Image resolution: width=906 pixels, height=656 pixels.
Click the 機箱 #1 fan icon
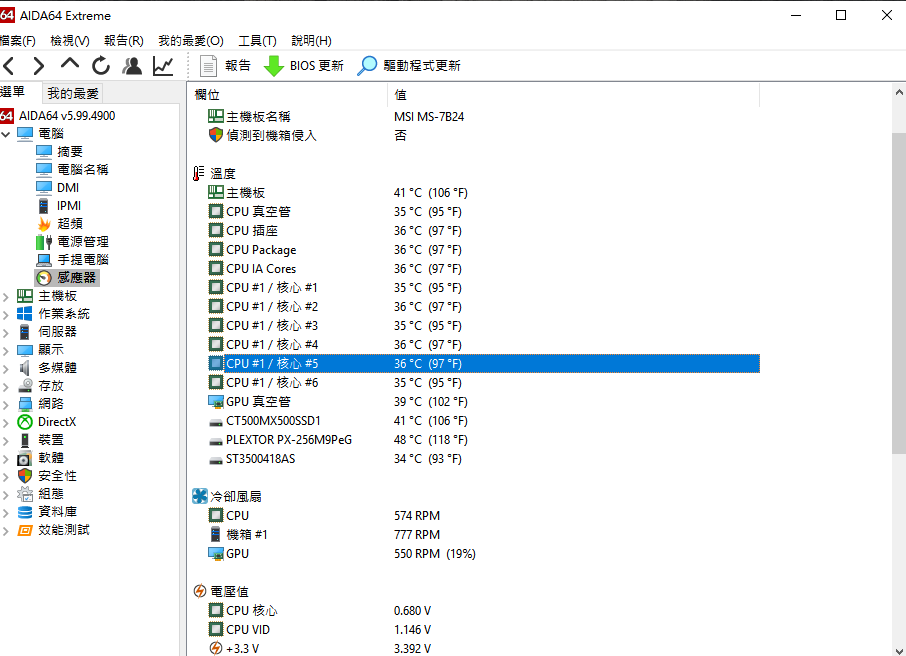pos(216,534)
